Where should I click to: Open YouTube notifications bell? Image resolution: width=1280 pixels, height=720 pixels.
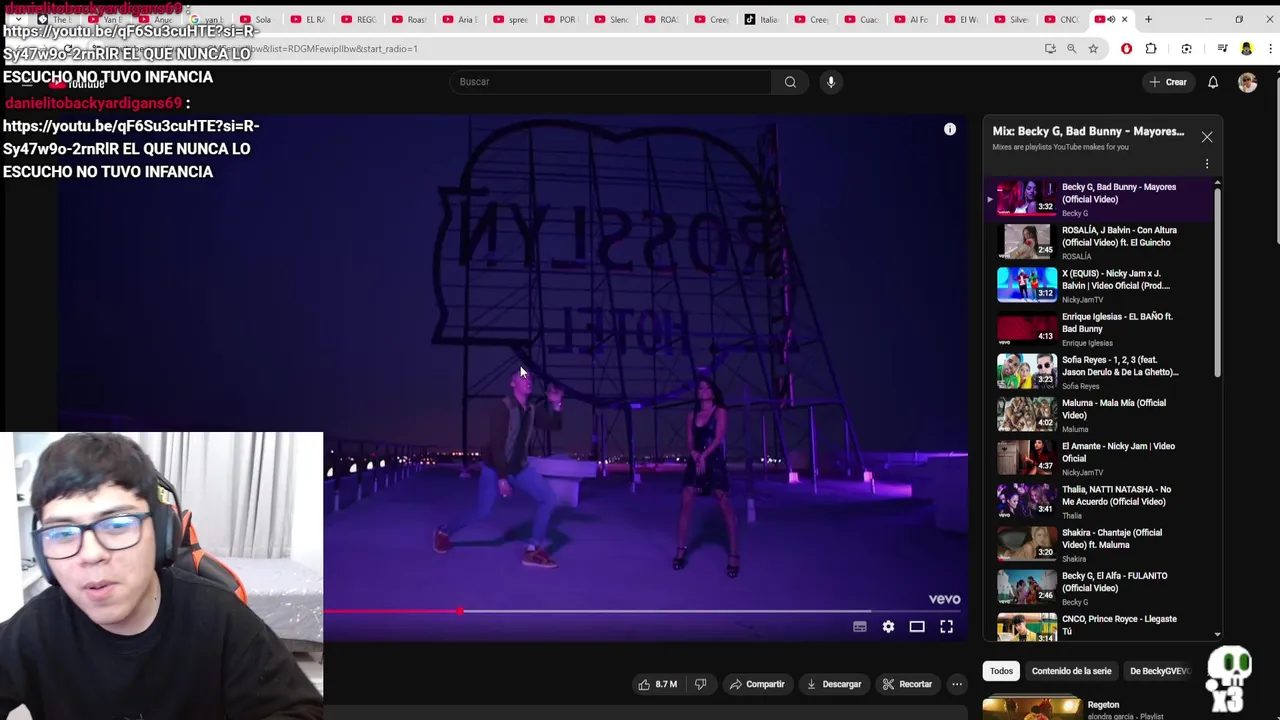pyautogui.click(x=1212, y=83)
